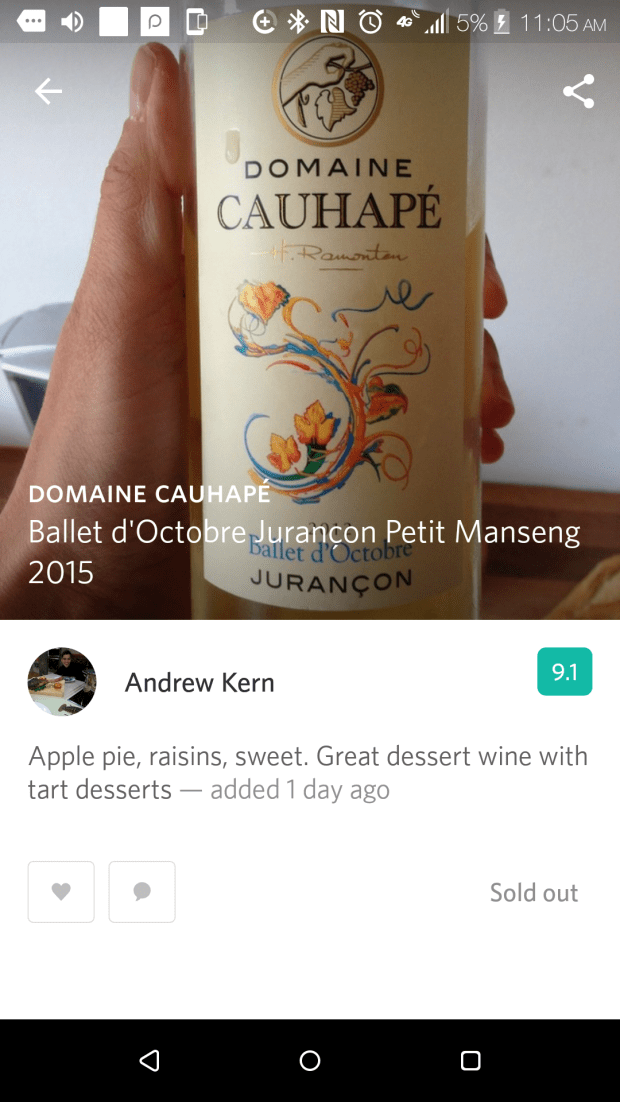Viewport: 620px width, 1102px height.
Task: Tap the back arrow icon
Action: coord(48,91)
